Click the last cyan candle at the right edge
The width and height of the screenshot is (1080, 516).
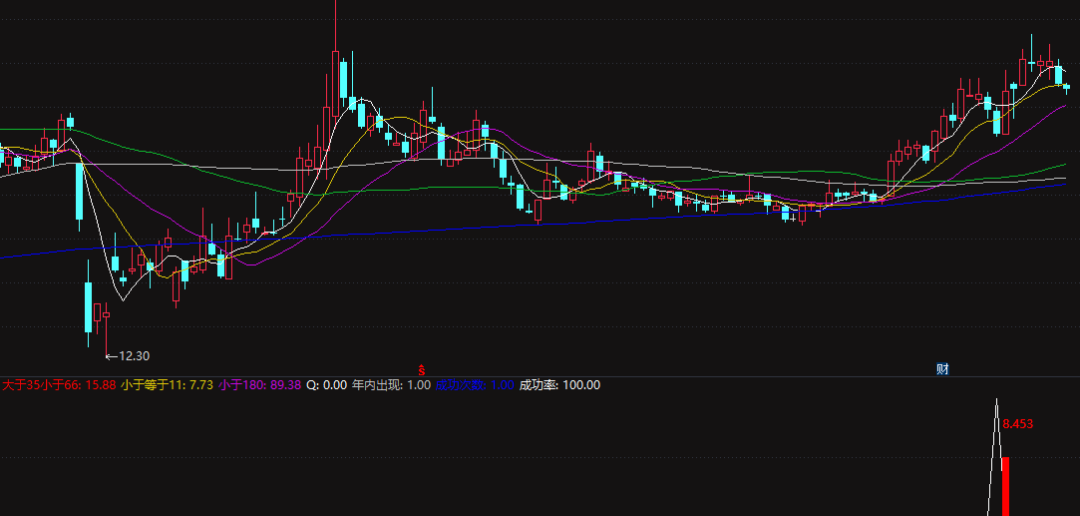[x=1066, y=88]
